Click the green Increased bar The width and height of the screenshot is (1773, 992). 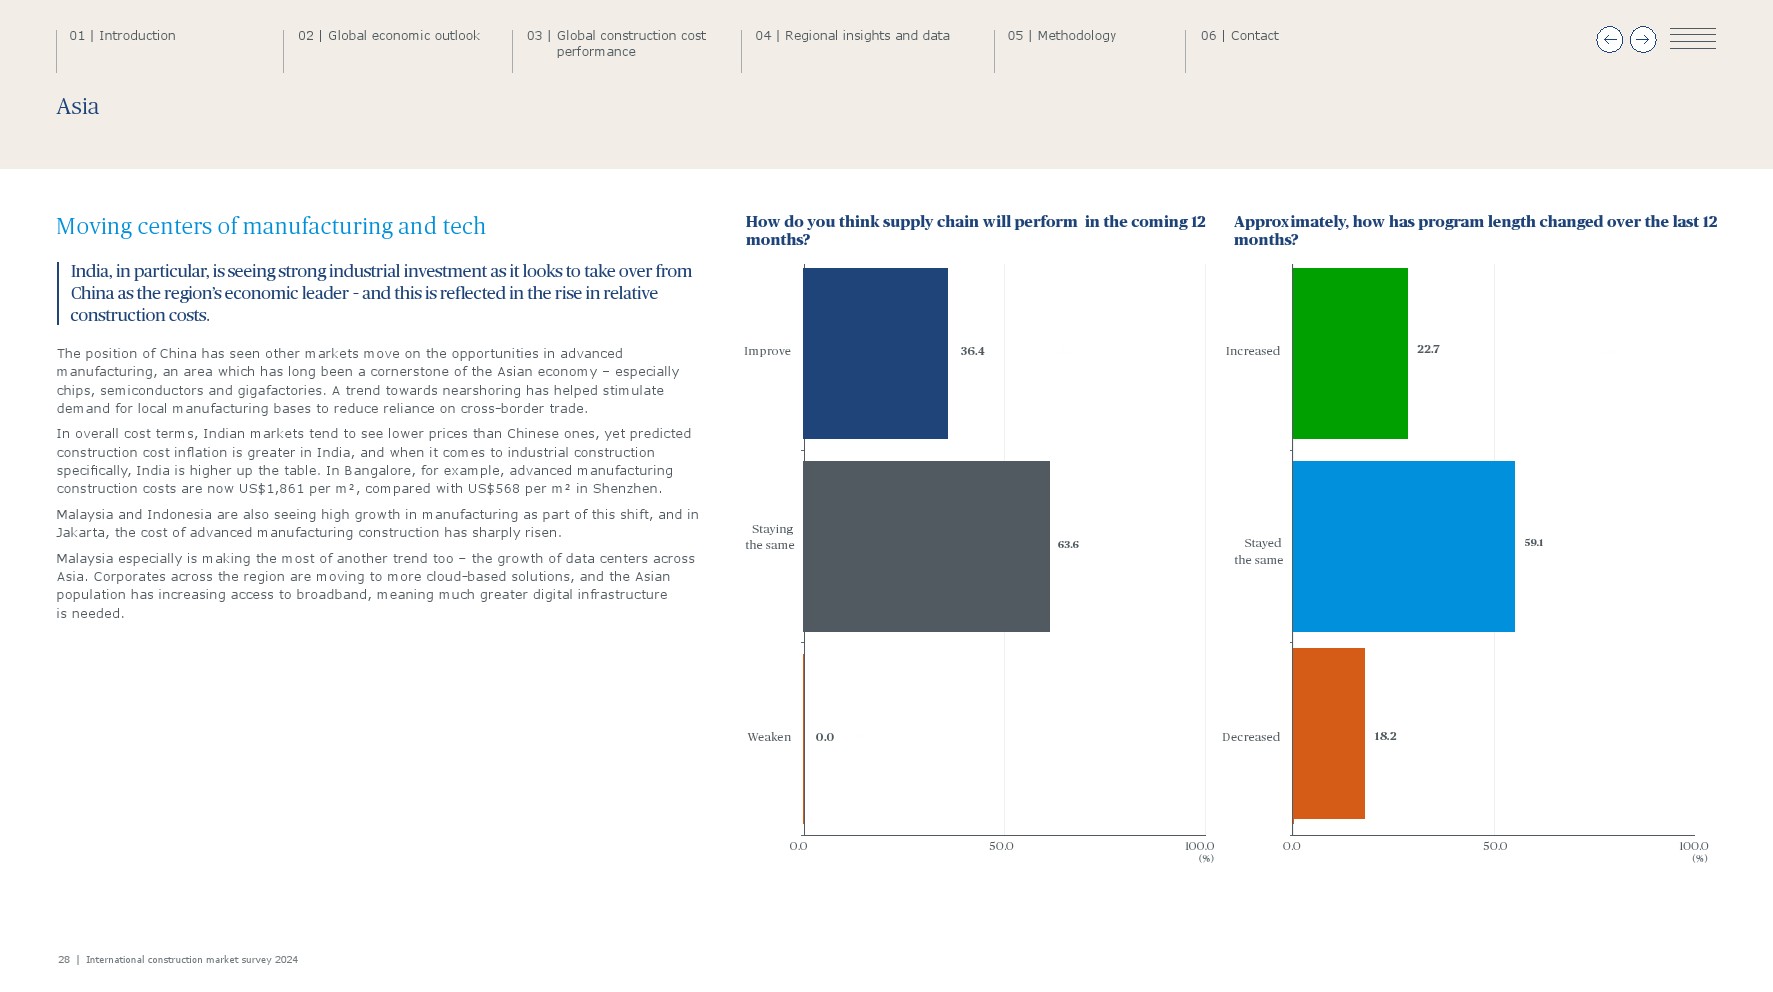click(1349, 353)
